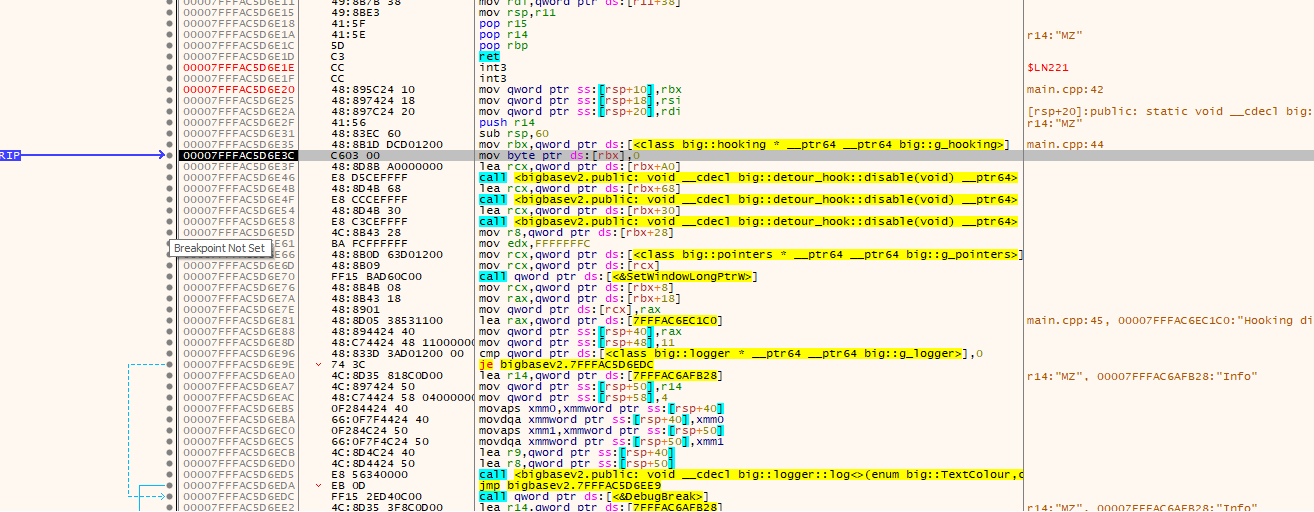This screenshot has width=1314, height=512.
Task: Toggle breakpoint bullet on jmp row 00007FFAC5D6EDA
Action: (x=170, y=486)
